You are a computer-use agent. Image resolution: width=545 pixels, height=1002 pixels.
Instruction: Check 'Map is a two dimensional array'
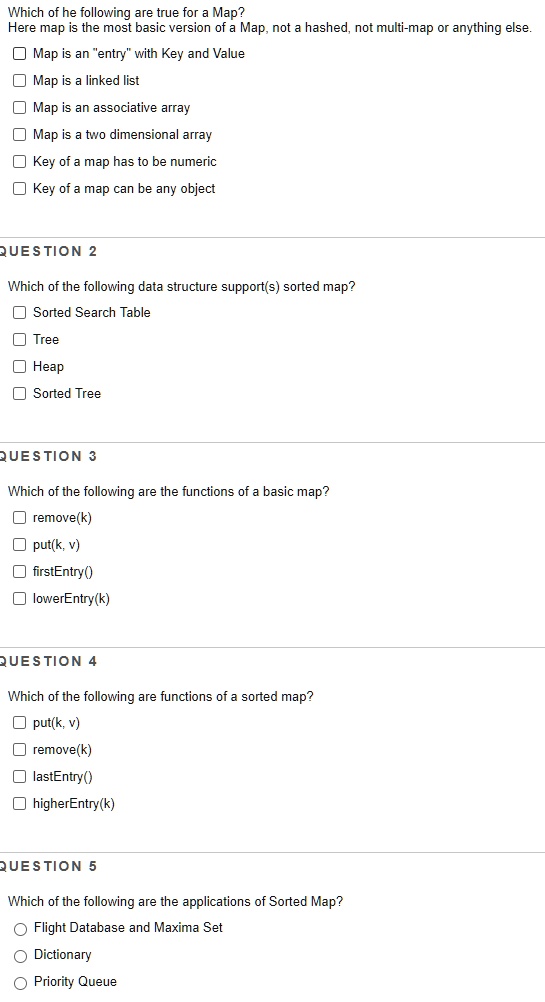pyautogui.click(x=20, y=135)
